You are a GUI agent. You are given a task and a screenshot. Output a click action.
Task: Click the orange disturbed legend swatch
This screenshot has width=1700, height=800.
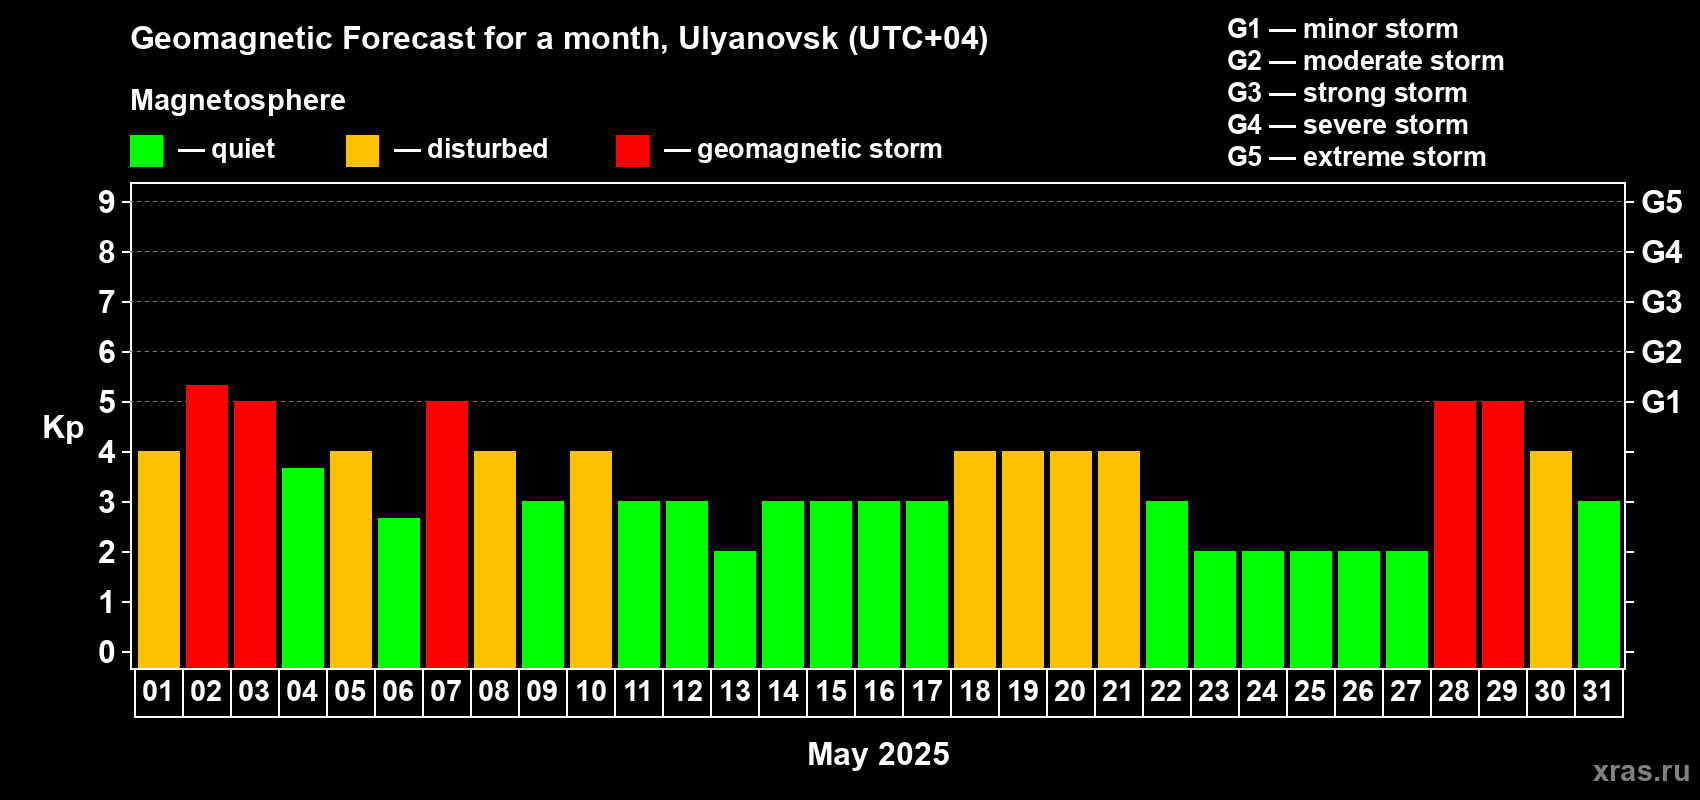[362, 151]
